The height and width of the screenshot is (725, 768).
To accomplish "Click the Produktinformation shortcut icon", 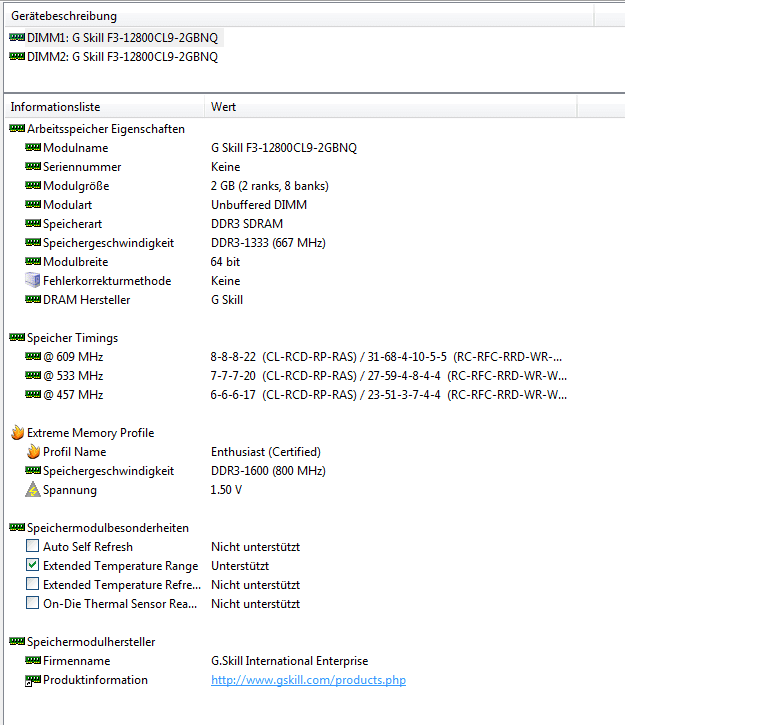I will (33, 680).
